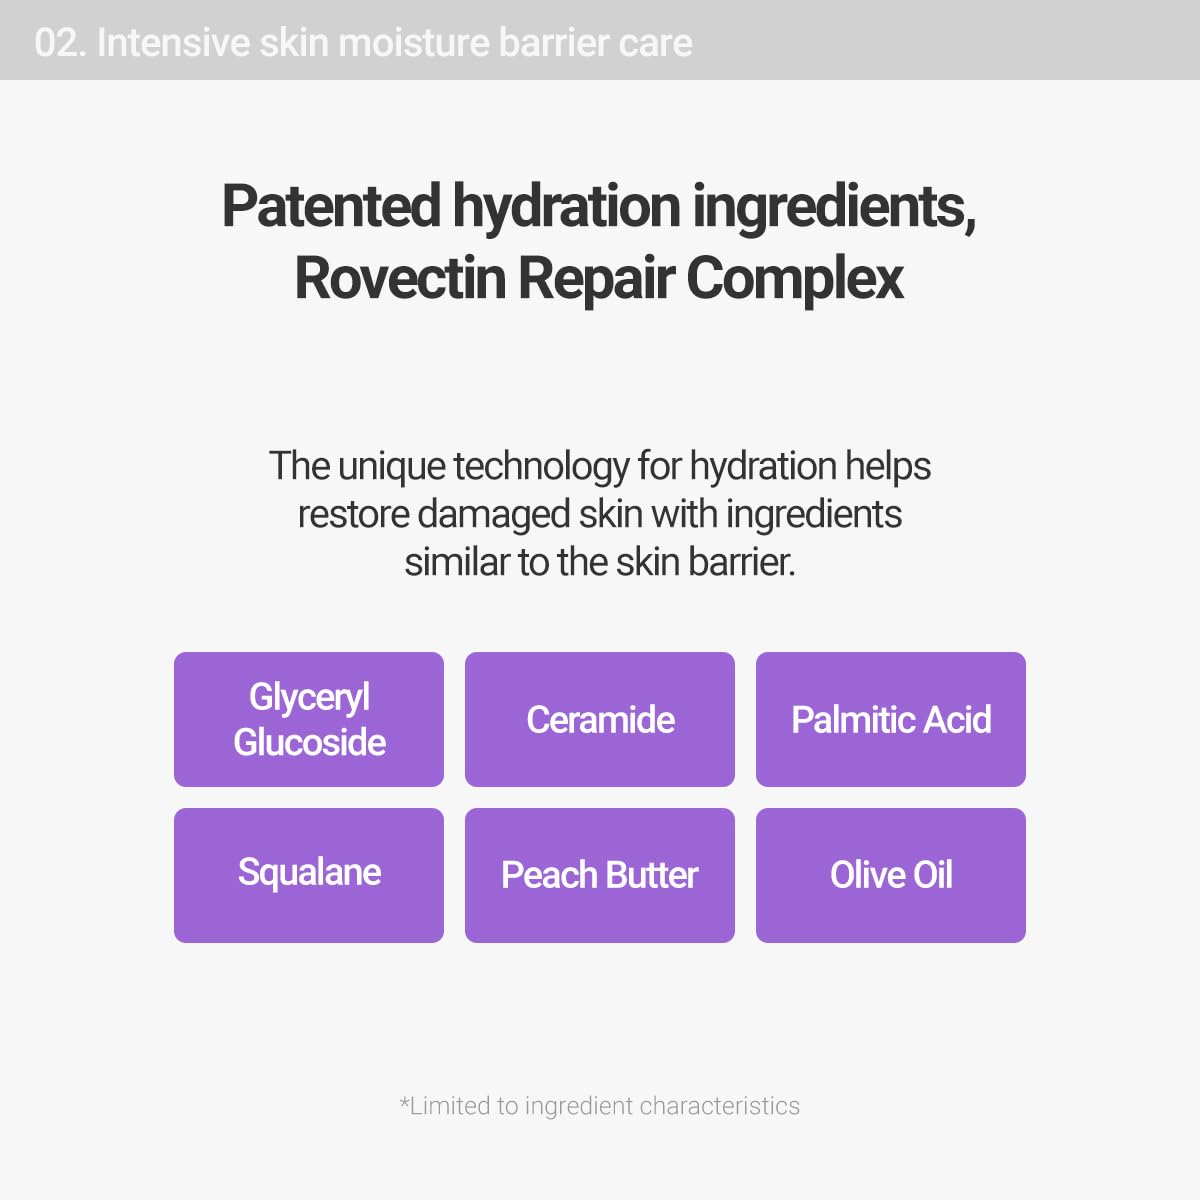Open the Olive Oil ingredient tile

coord(890,875)
